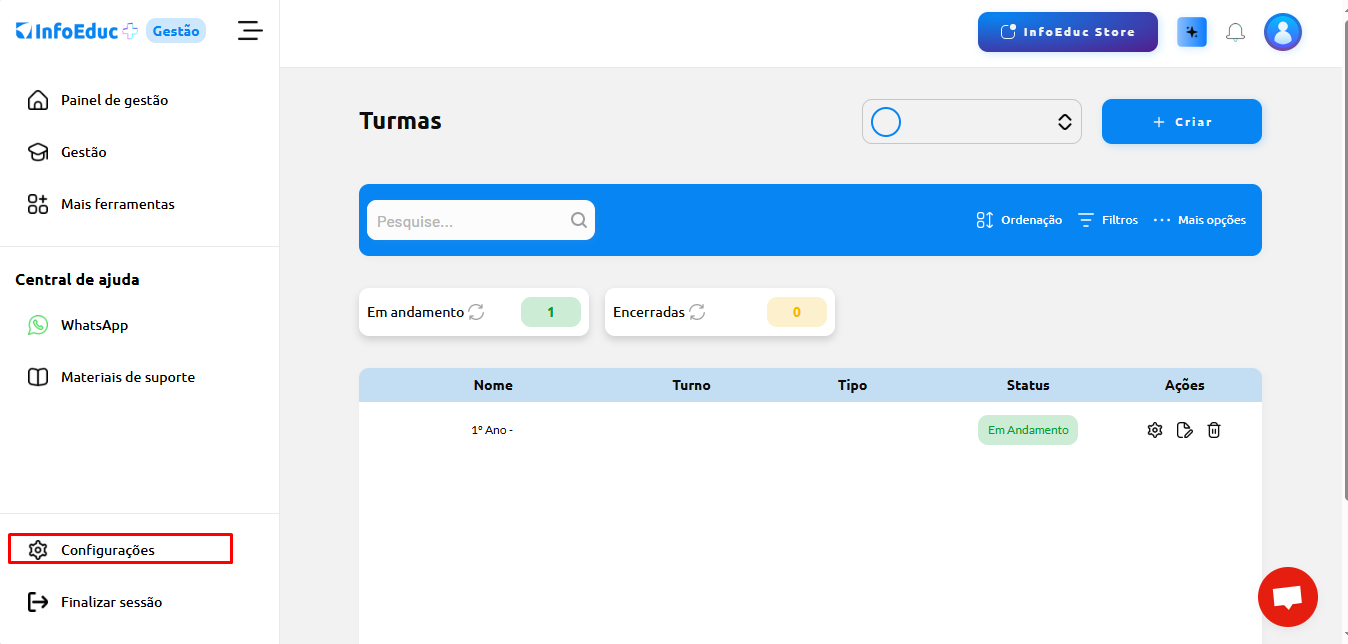Click the InfoEduc logo
The width and height of the screenshot is (1348, 644).
77,31
